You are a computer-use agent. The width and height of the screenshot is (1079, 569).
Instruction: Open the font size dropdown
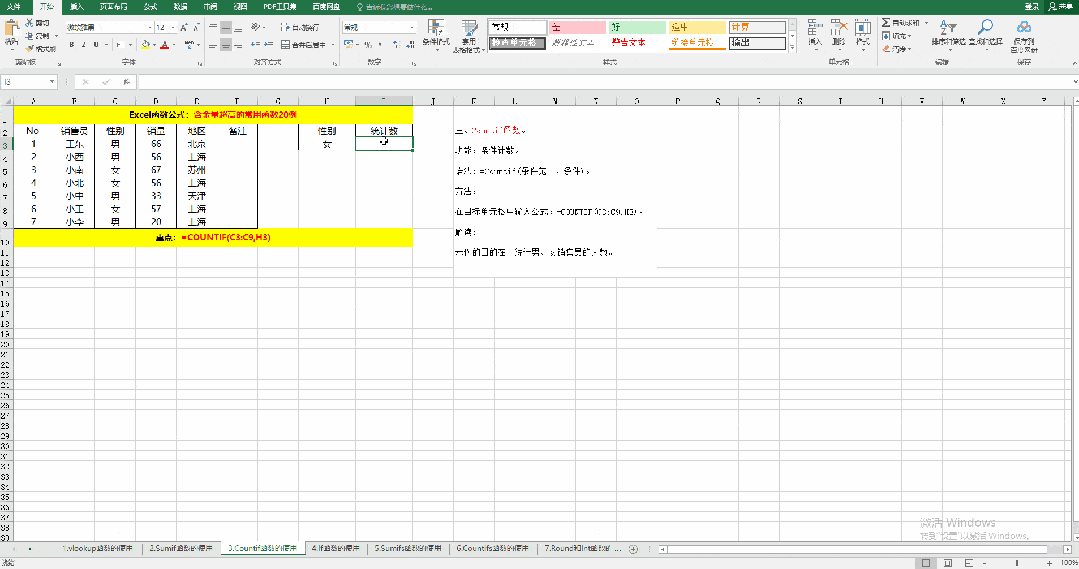click(172, 28)
